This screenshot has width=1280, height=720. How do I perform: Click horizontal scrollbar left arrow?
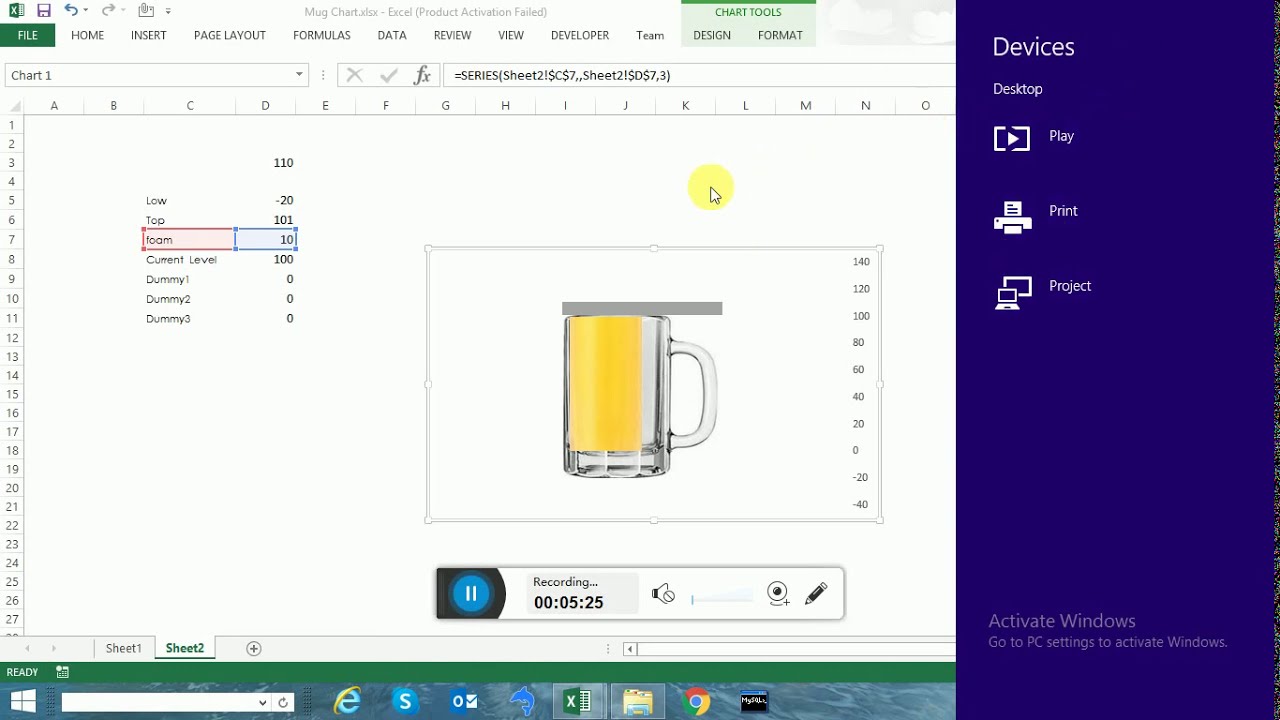[x=630, y=649]
